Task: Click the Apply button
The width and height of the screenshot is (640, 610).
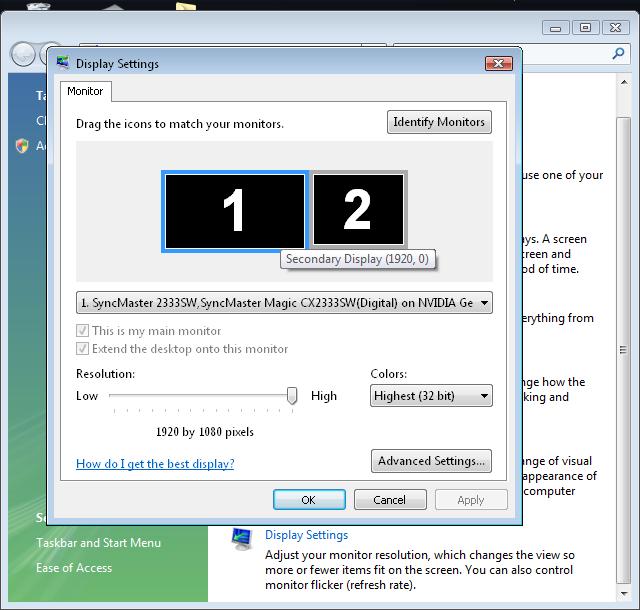Action: coord(471,500)
